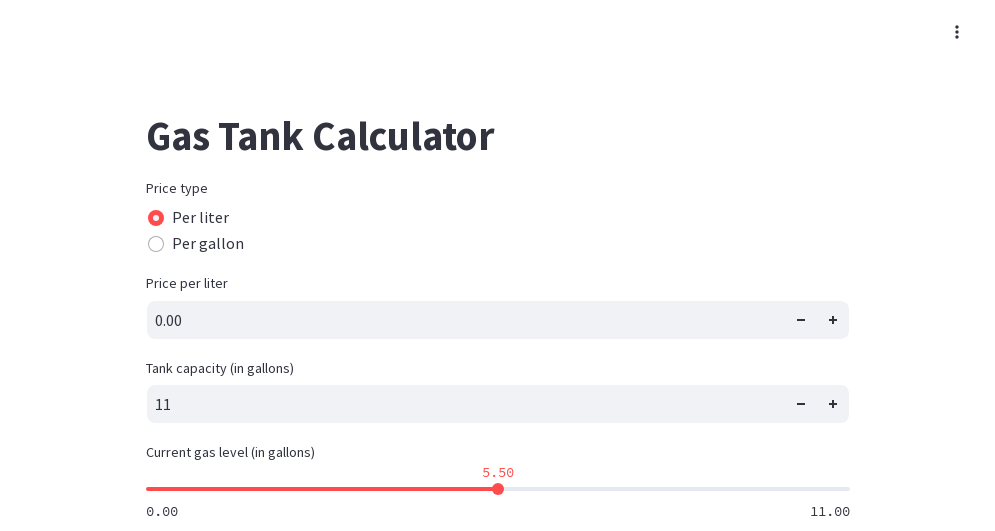Screen dimensions: 995x531
Task: Click the Price per liter input field
Action: tap(460, 320)
